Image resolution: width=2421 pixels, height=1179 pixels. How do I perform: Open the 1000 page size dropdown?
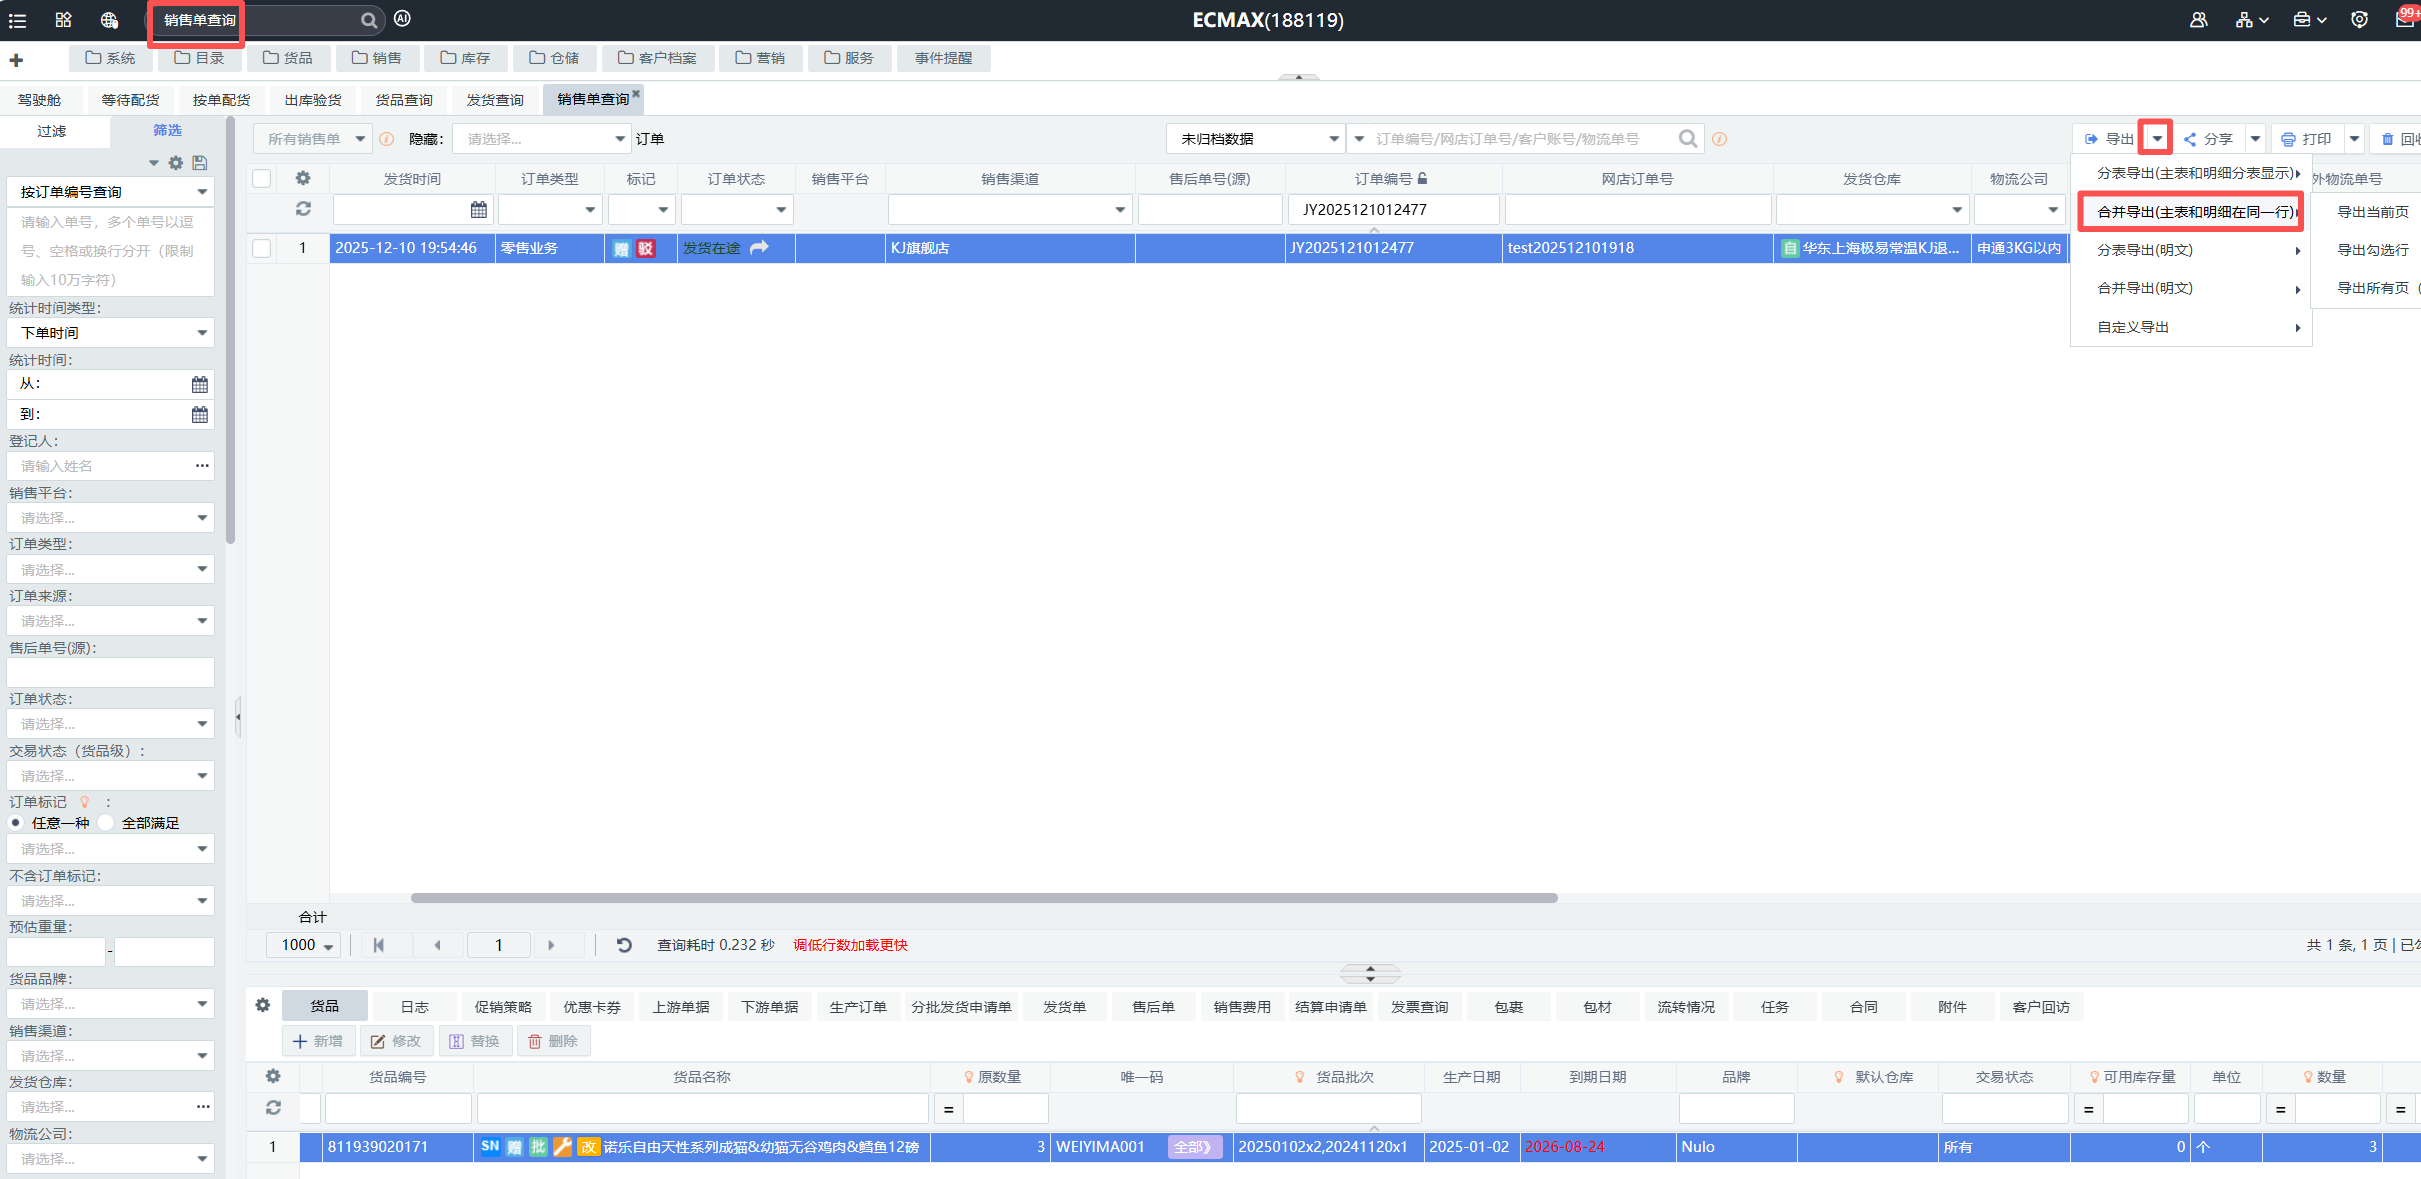point(305,945)
